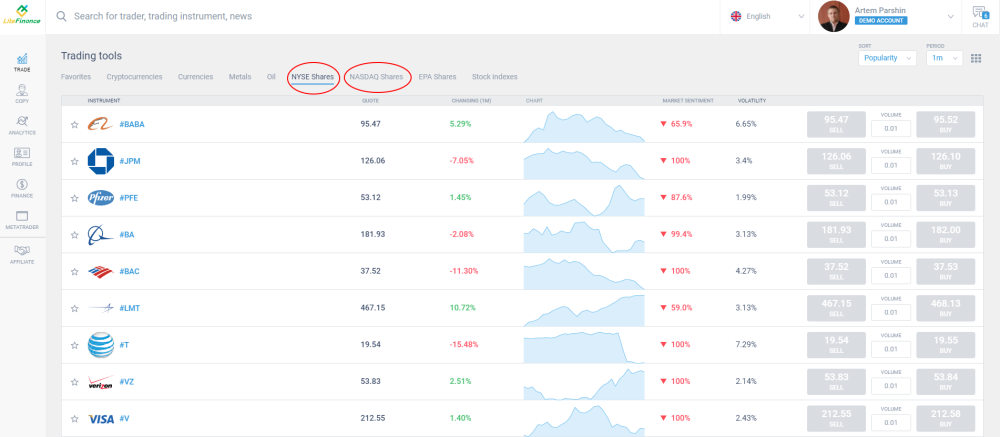Go to Profile in sidebar
This screenshot has height=437, width=1000.
coord(22,157)
